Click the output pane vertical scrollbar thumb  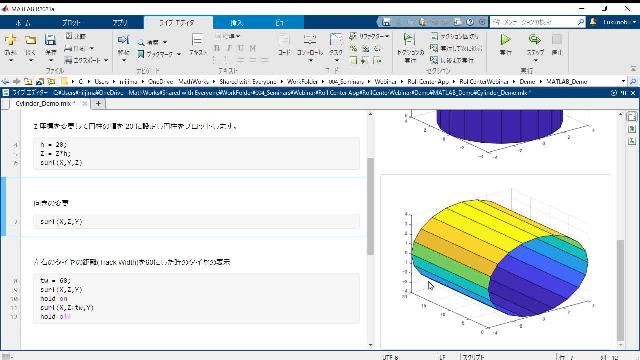[620, 290]
